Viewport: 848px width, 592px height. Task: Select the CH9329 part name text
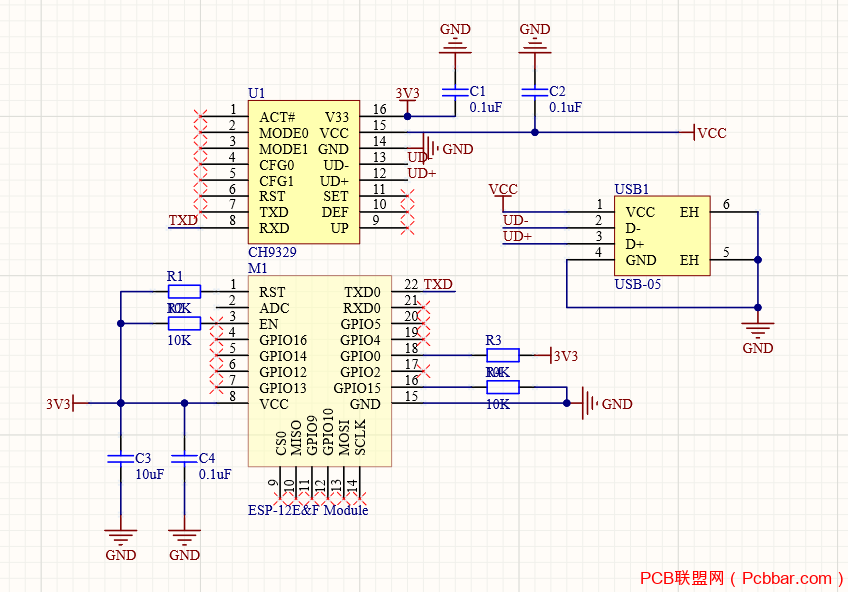(272, 252)
